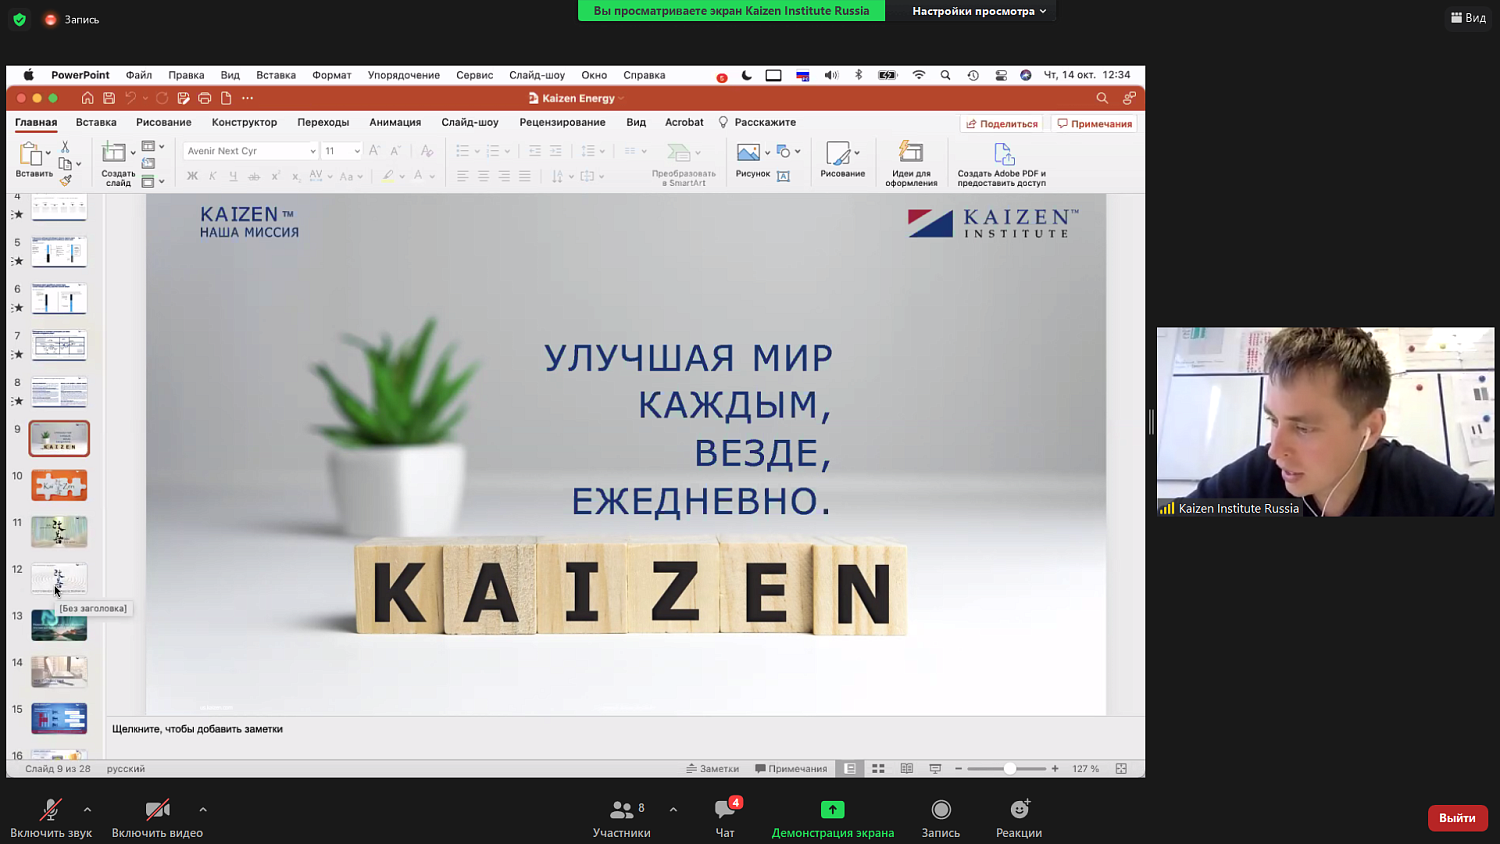Open the Конструктор ribbon tab
The height and width of the screenshot is (844, 1500).
point(244,122)
